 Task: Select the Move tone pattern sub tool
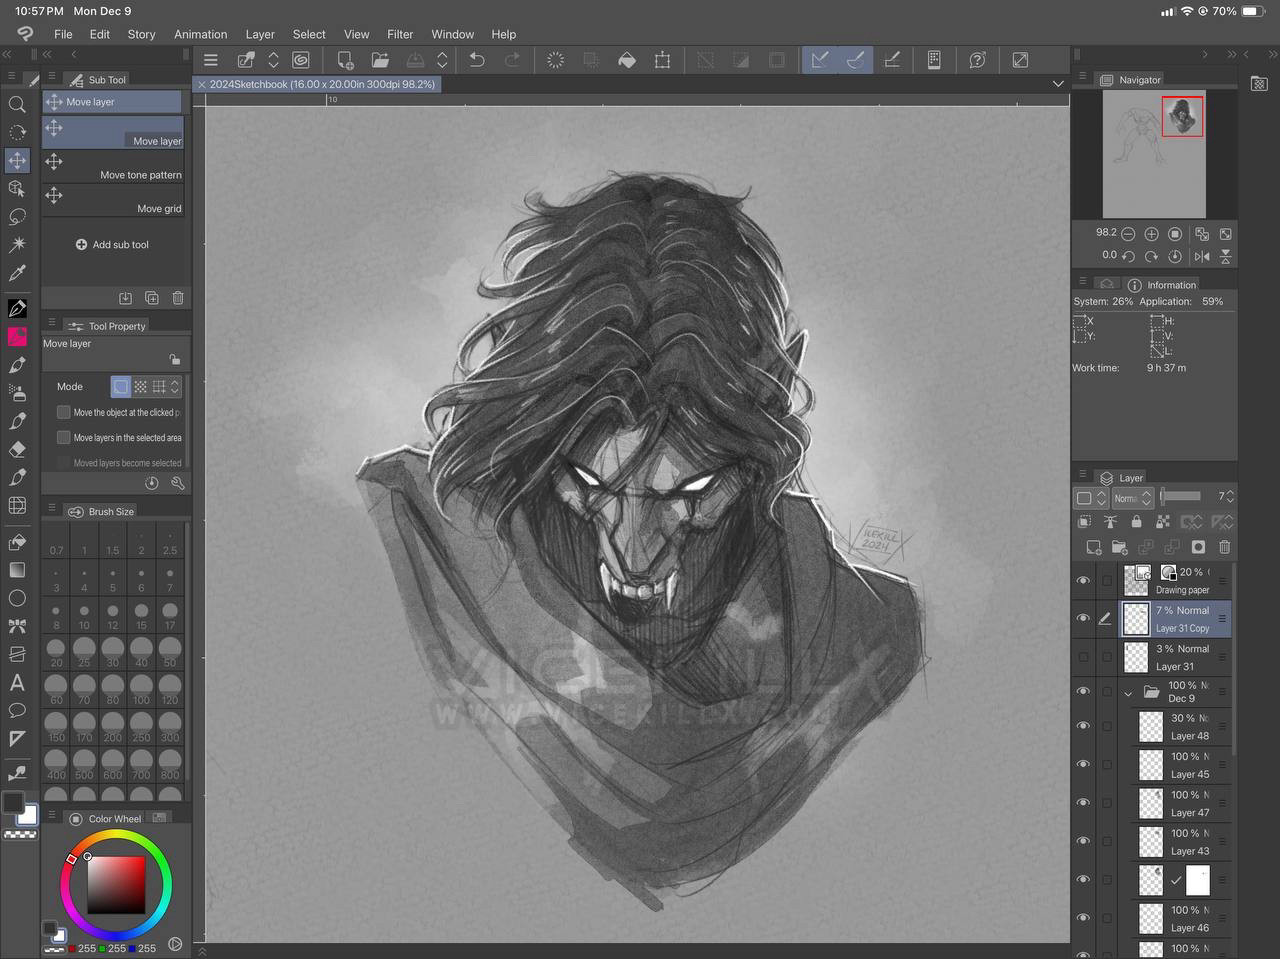tap(113, 166)
